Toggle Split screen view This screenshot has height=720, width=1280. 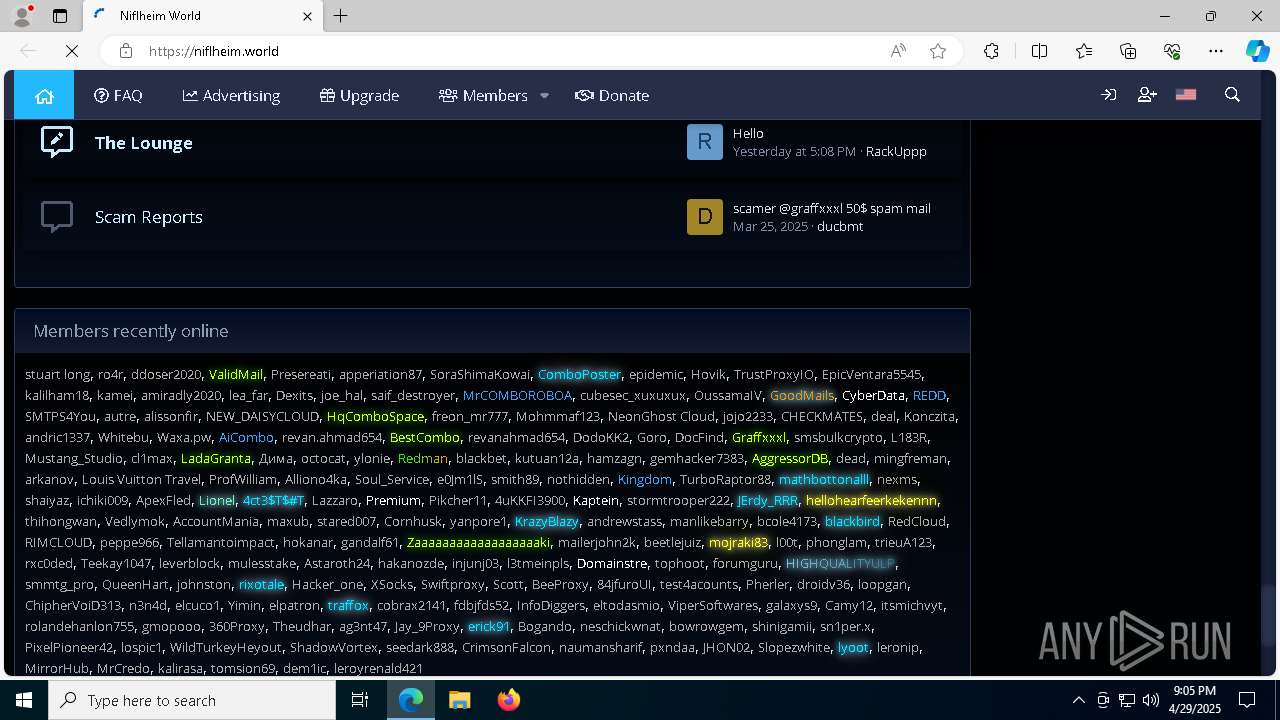[x=1039, y=51]
